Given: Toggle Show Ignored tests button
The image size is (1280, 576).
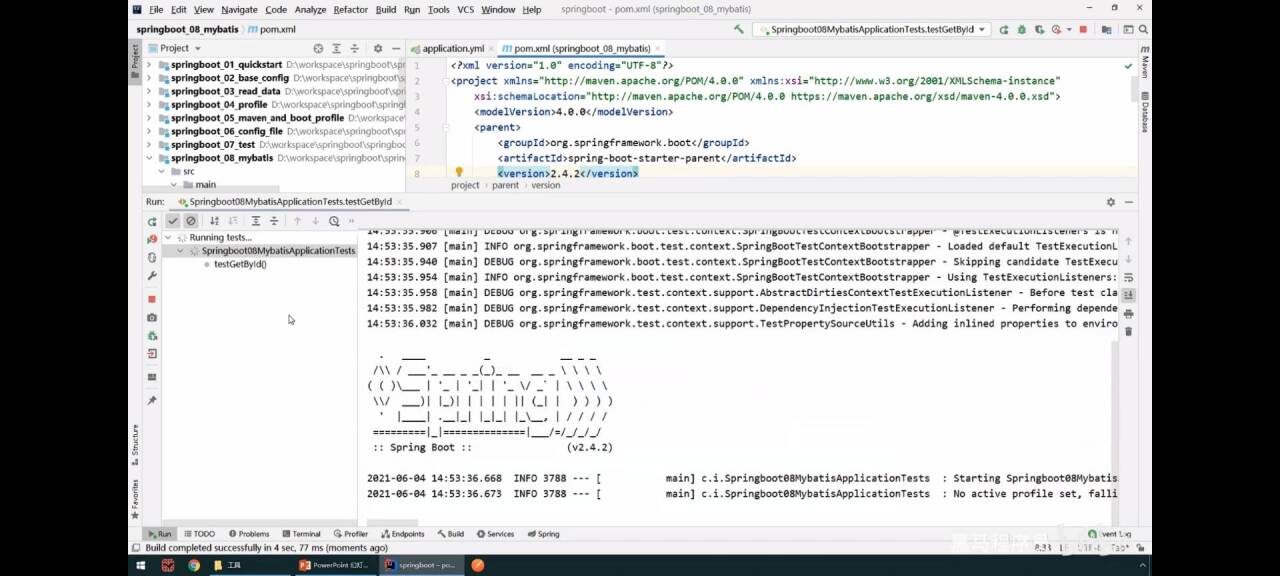Looking at the screenshot, I should coord(191,221).
